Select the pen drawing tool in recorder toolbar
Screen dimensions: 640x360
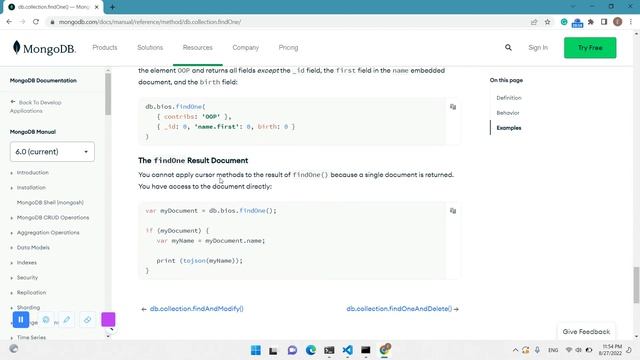tap(67, 320)
